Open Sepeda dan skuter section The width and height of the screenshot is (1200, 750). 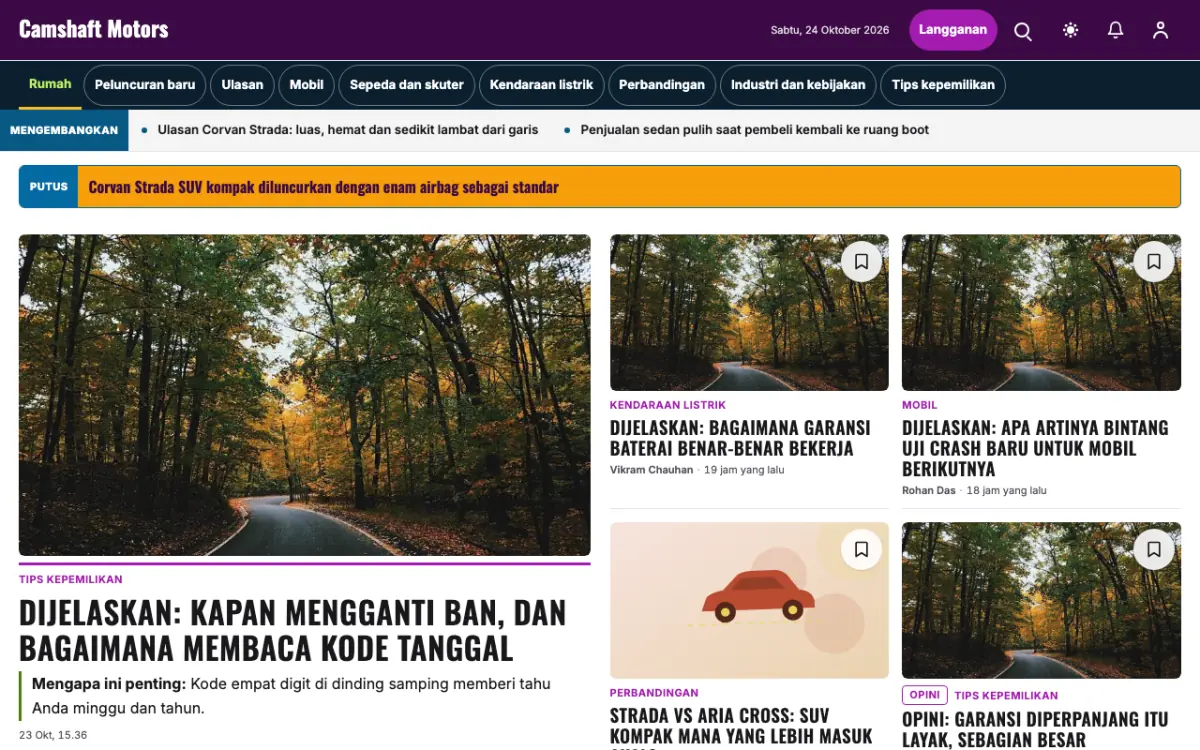point(407,85)
